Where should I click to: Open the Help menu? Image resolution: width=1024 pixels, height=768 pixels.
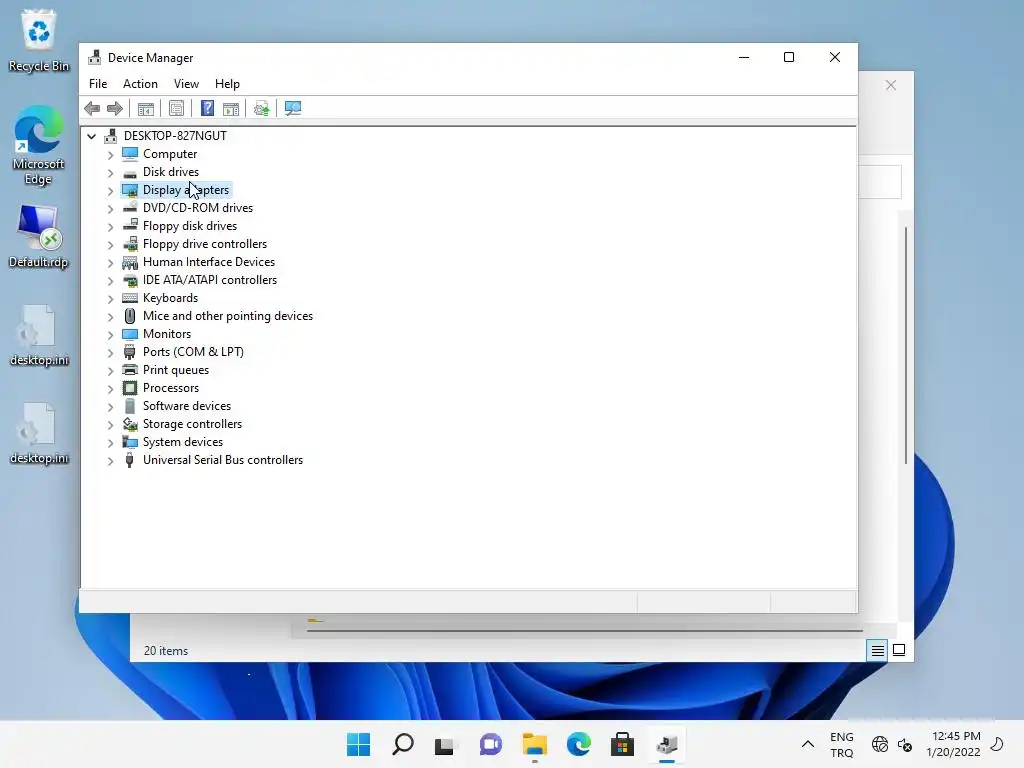point(227,84)
